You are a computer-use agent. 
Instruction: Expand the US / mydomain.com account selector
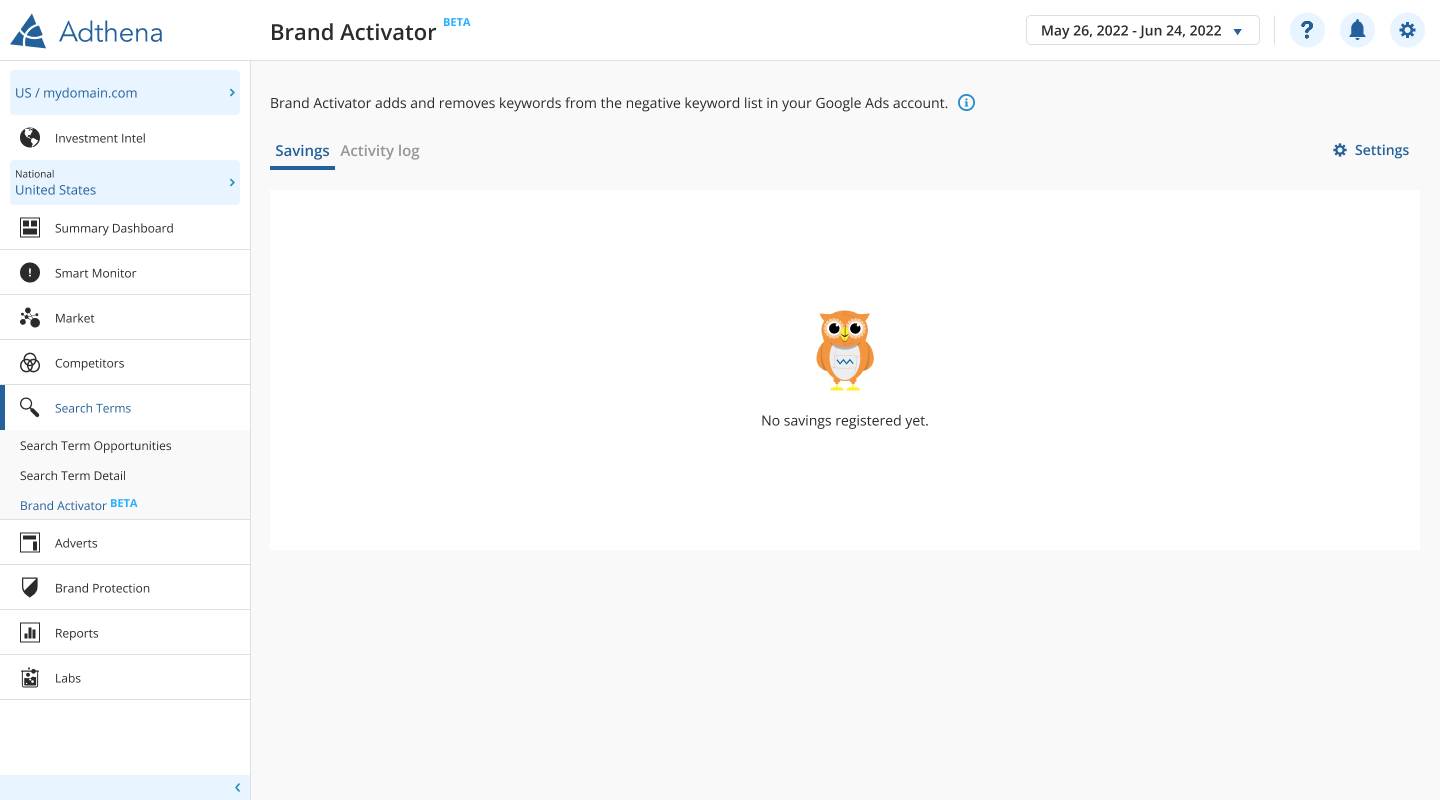125,93
